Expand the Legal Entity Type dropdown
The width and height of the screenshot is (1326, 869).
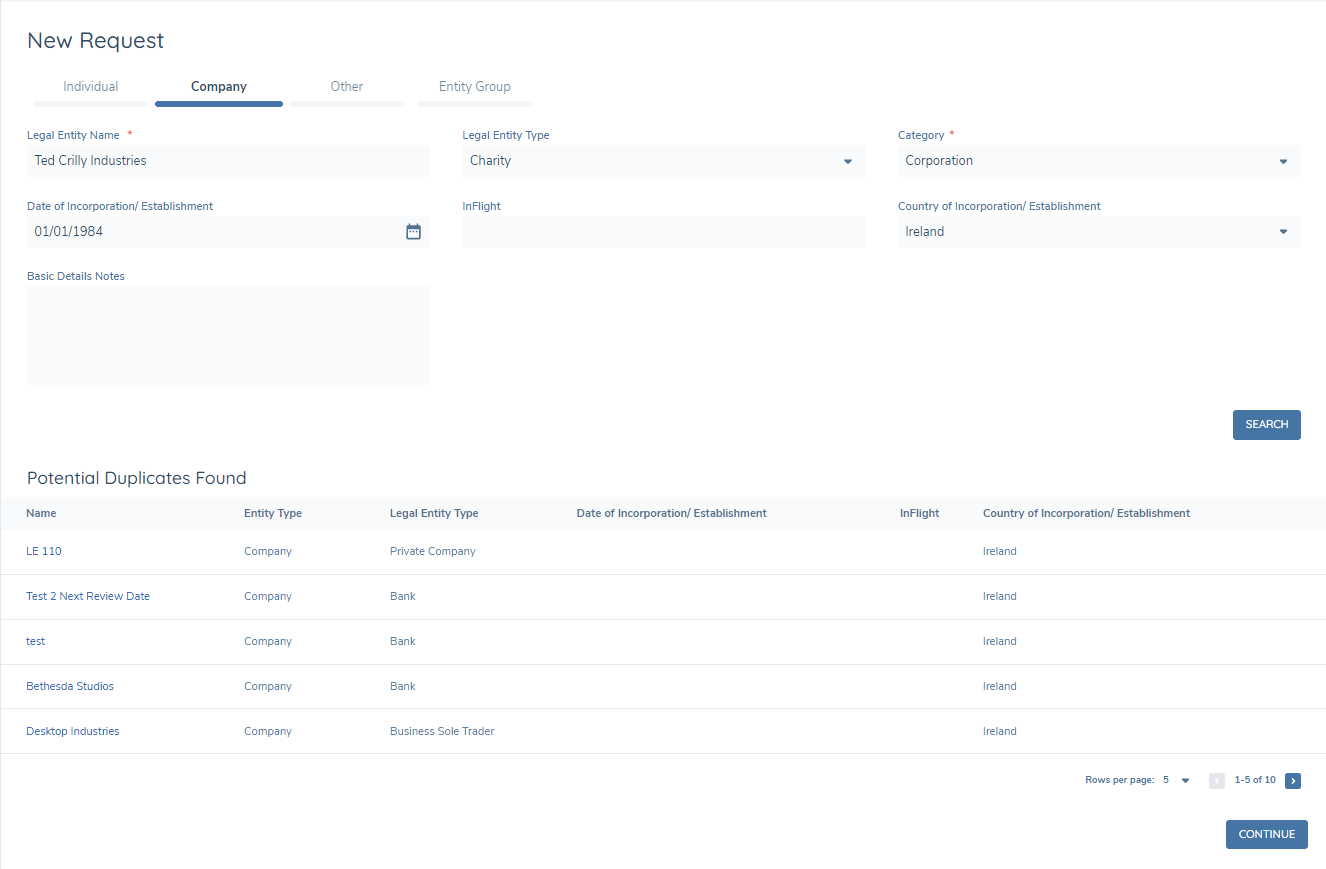click(847, 161)
